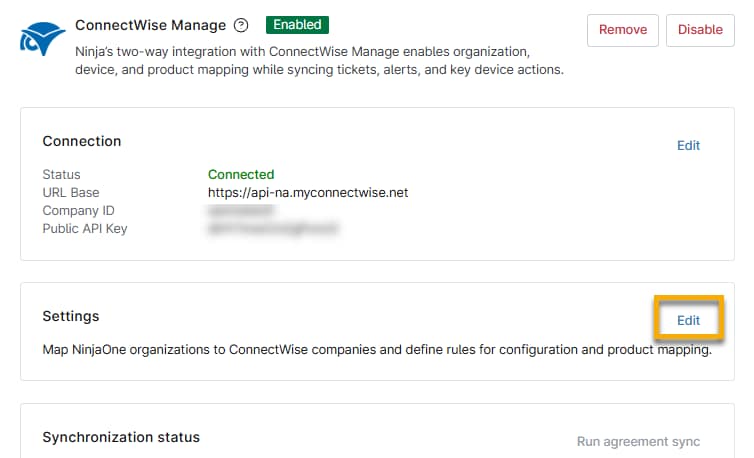Click the Disable button
This screenshot has height=458, width=754.
pyautogui.click(x=700, y=30)
